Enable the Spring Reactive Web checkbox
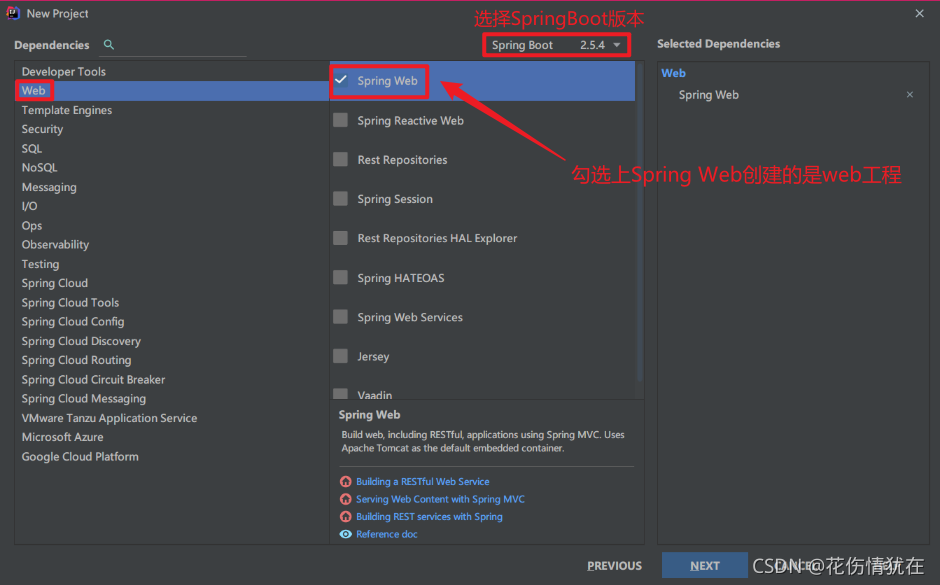Viewport: 940px width, 585px height. point(341,120)
